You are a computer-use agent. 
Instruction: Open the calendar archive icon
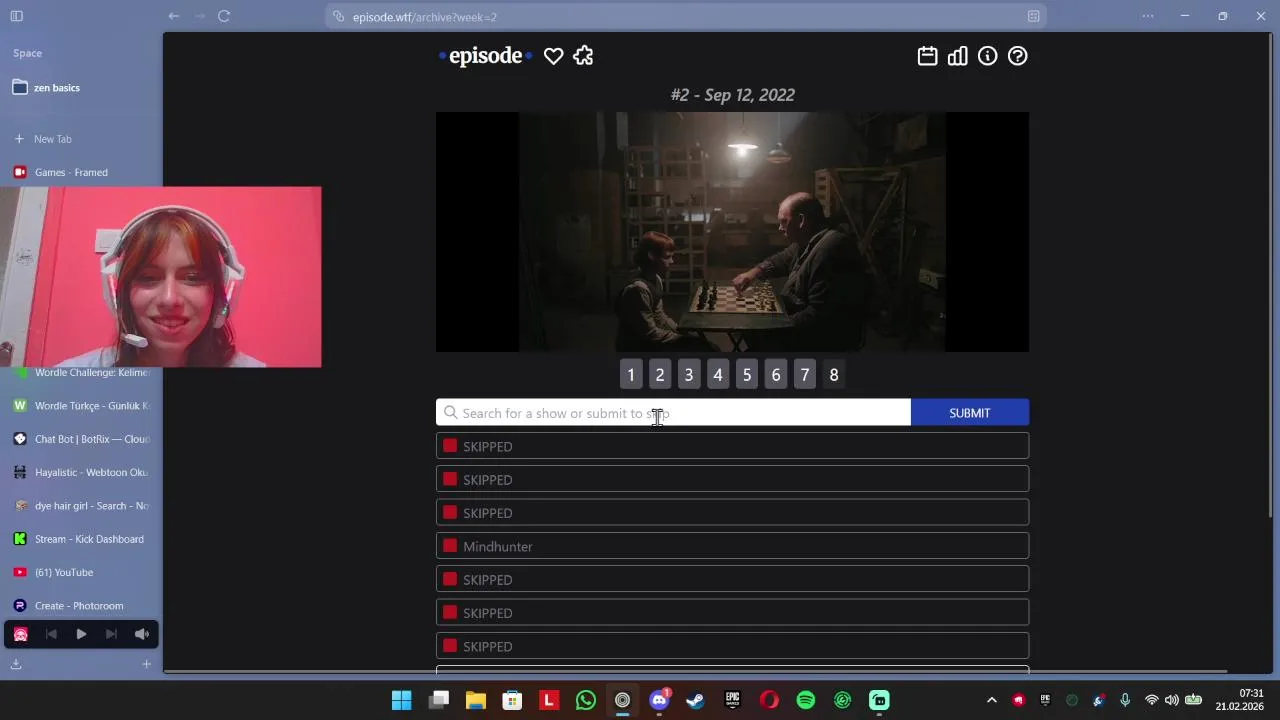(927, 57)
